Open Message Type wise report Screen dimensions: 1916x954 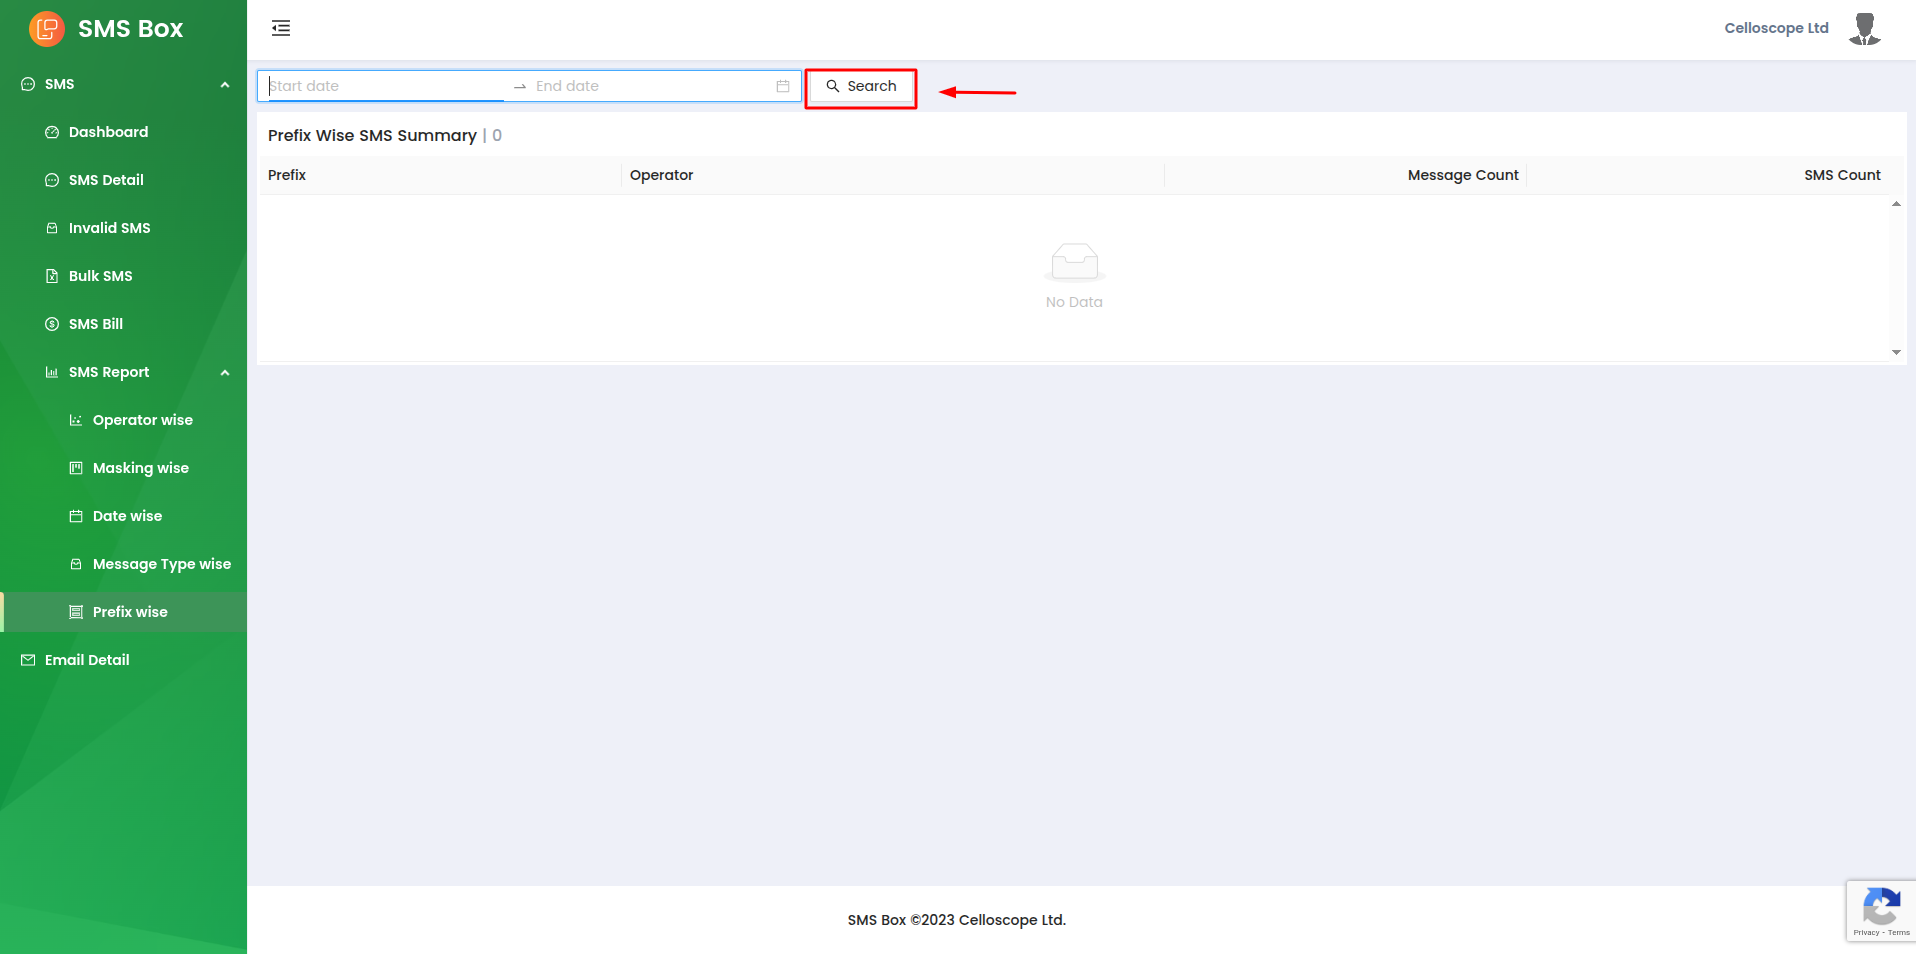click(x=161, y=564)
